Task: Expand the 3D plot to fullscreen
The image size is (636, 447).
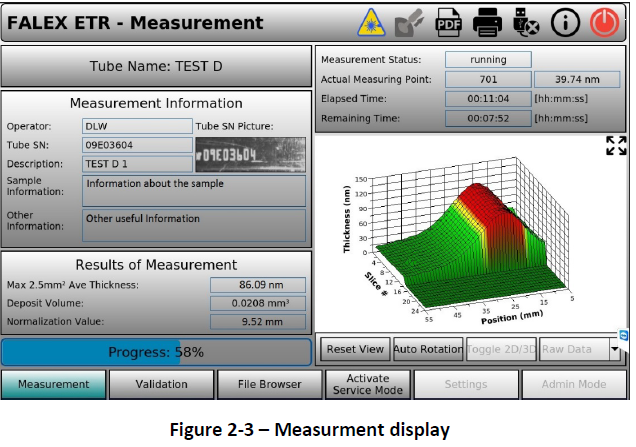Action: pyautogui.click(x=616, y=146)
